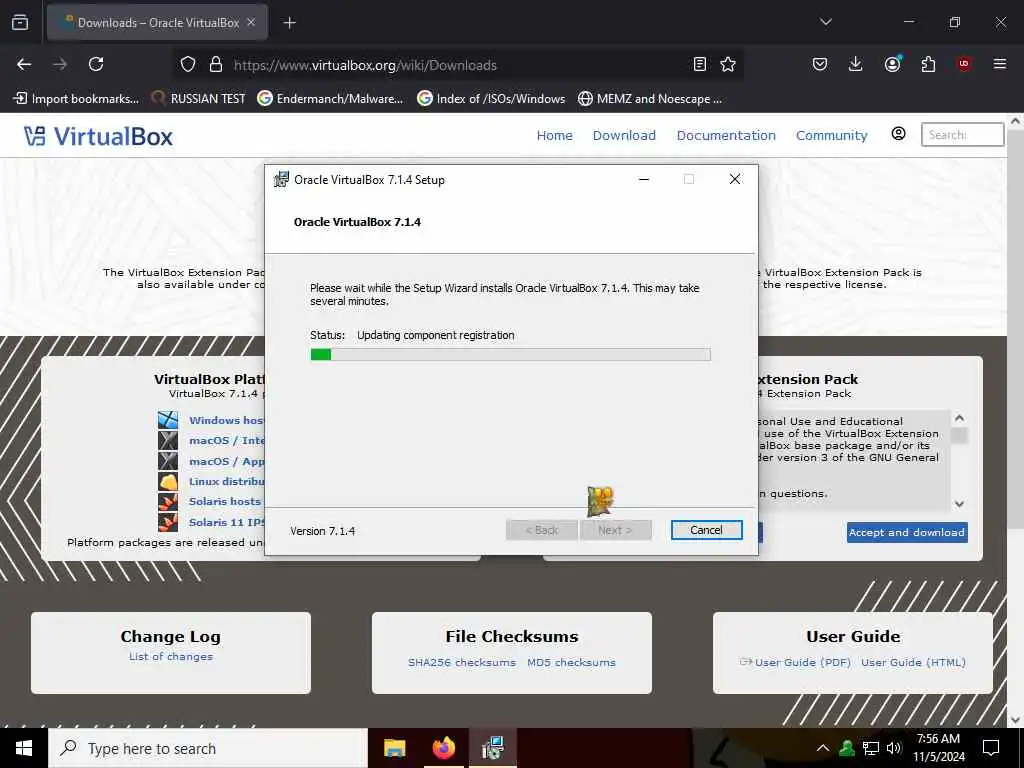This screenshot has width=1024, height=768.
Task: Click the Solaris hosts platform icon
Action: [x=168, y=502]
